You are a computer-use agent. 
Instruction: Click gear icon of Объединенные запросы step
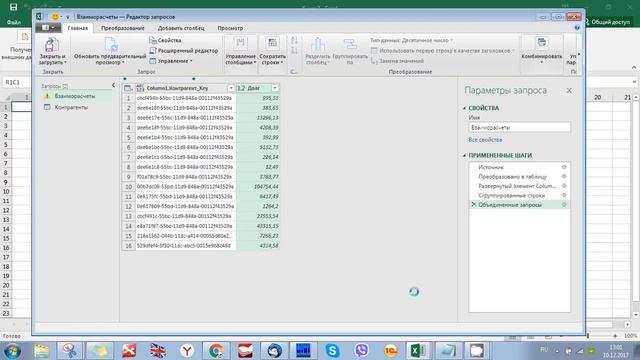point(564,204)
